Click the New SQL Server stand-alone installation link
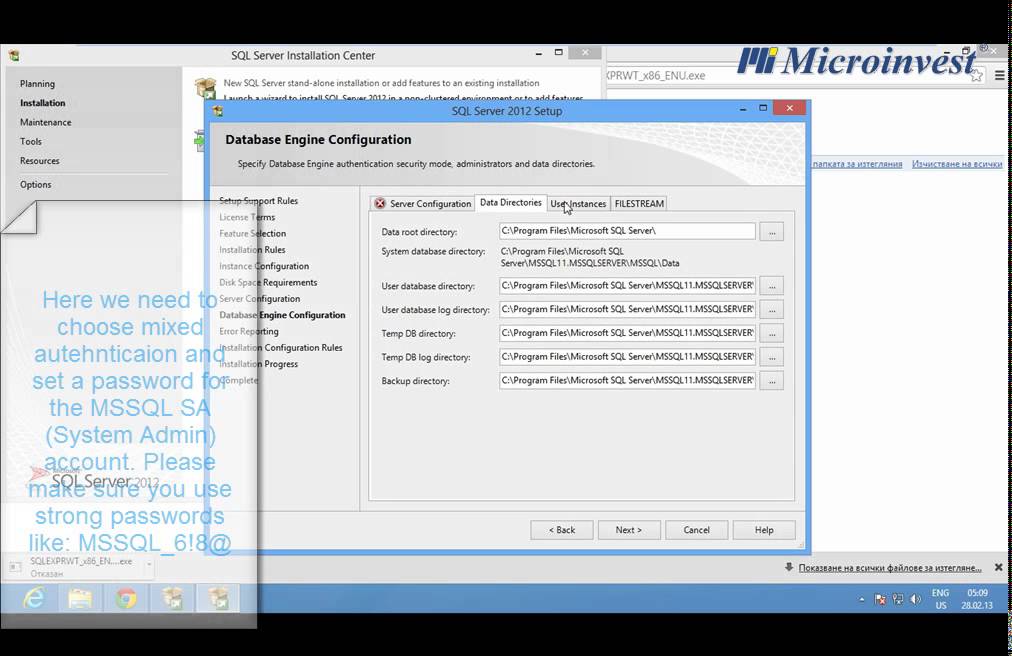 tap(381, 83)
